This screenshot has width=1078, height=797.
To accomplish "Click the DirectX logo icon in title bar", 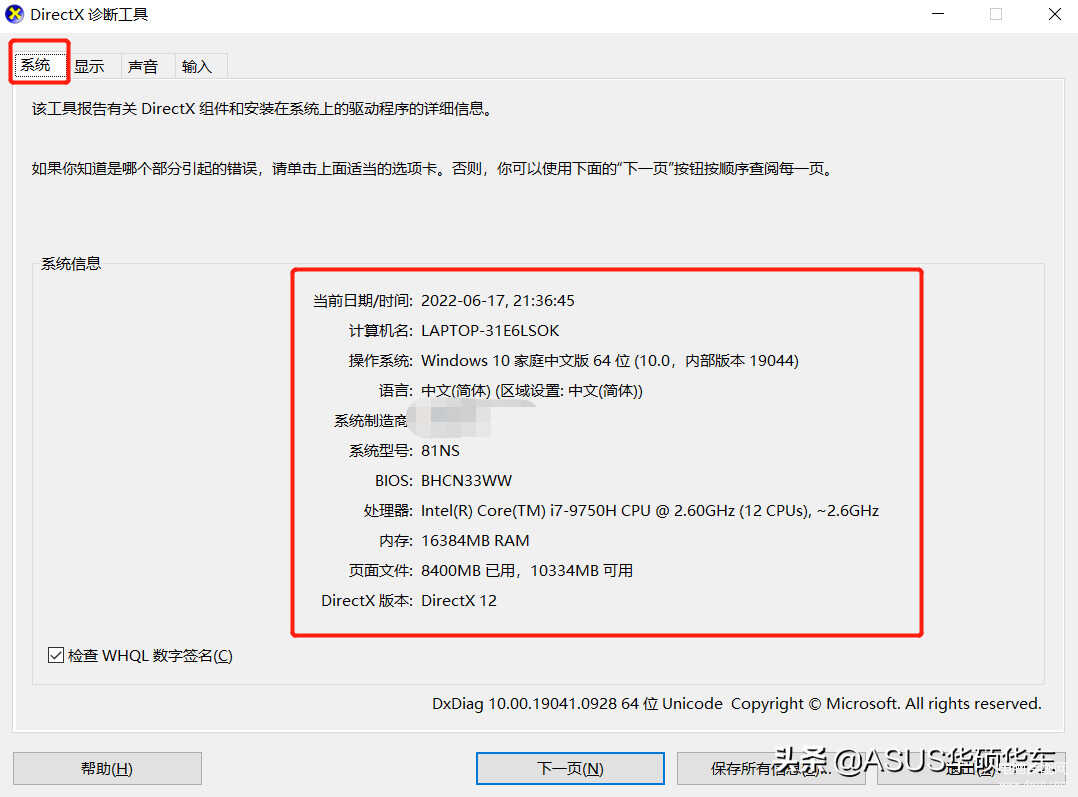I will (14, 14).
